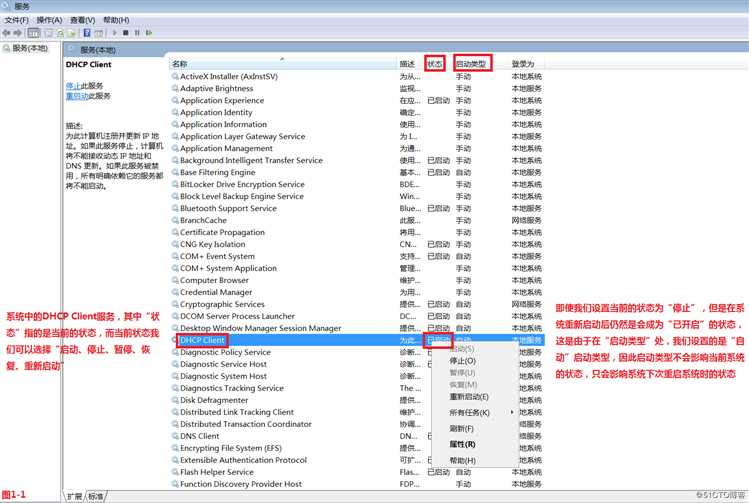The height and width of the screenshot is (503, 749).
Task: Click the Pause Service toolbar icon
Action: point(137,33)
